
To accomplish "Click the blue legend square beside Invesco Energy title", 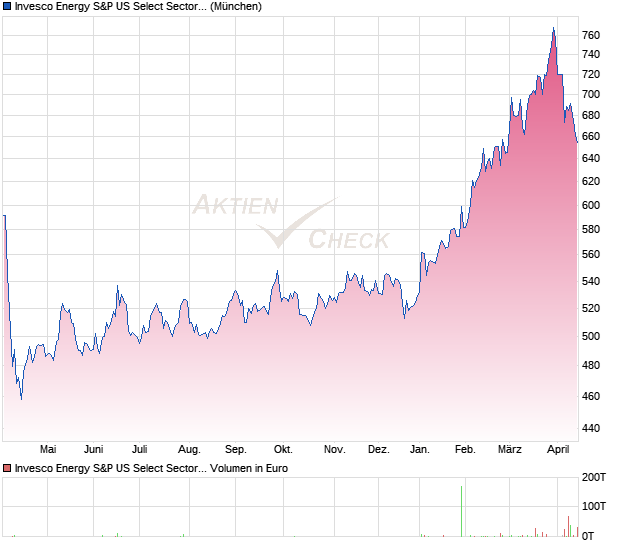I will coord(7,6).
